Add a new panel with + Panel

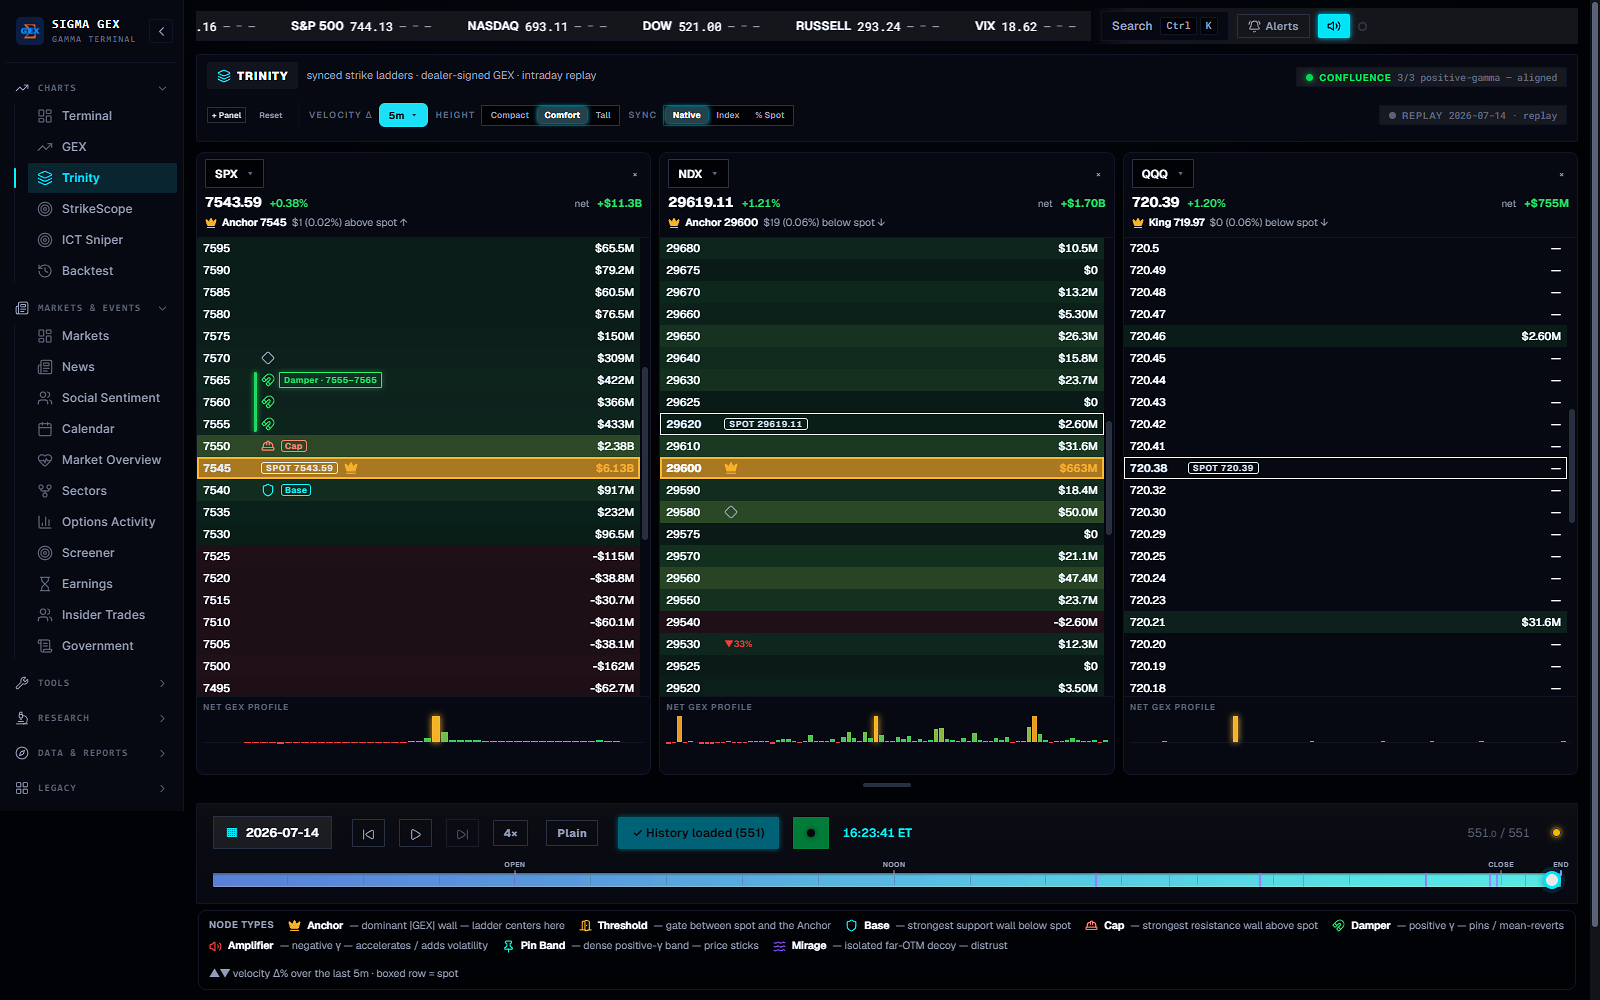[x=227, y=115]
